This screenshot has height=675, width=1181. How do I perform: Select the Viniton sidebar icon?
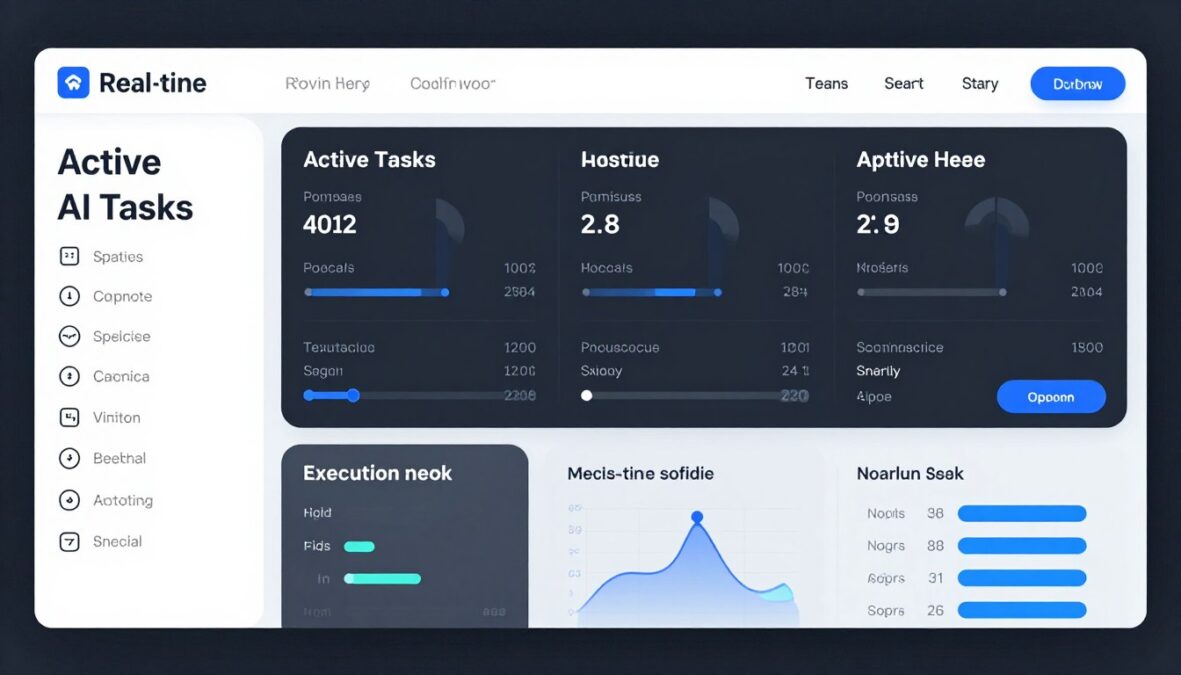[69, 417]
